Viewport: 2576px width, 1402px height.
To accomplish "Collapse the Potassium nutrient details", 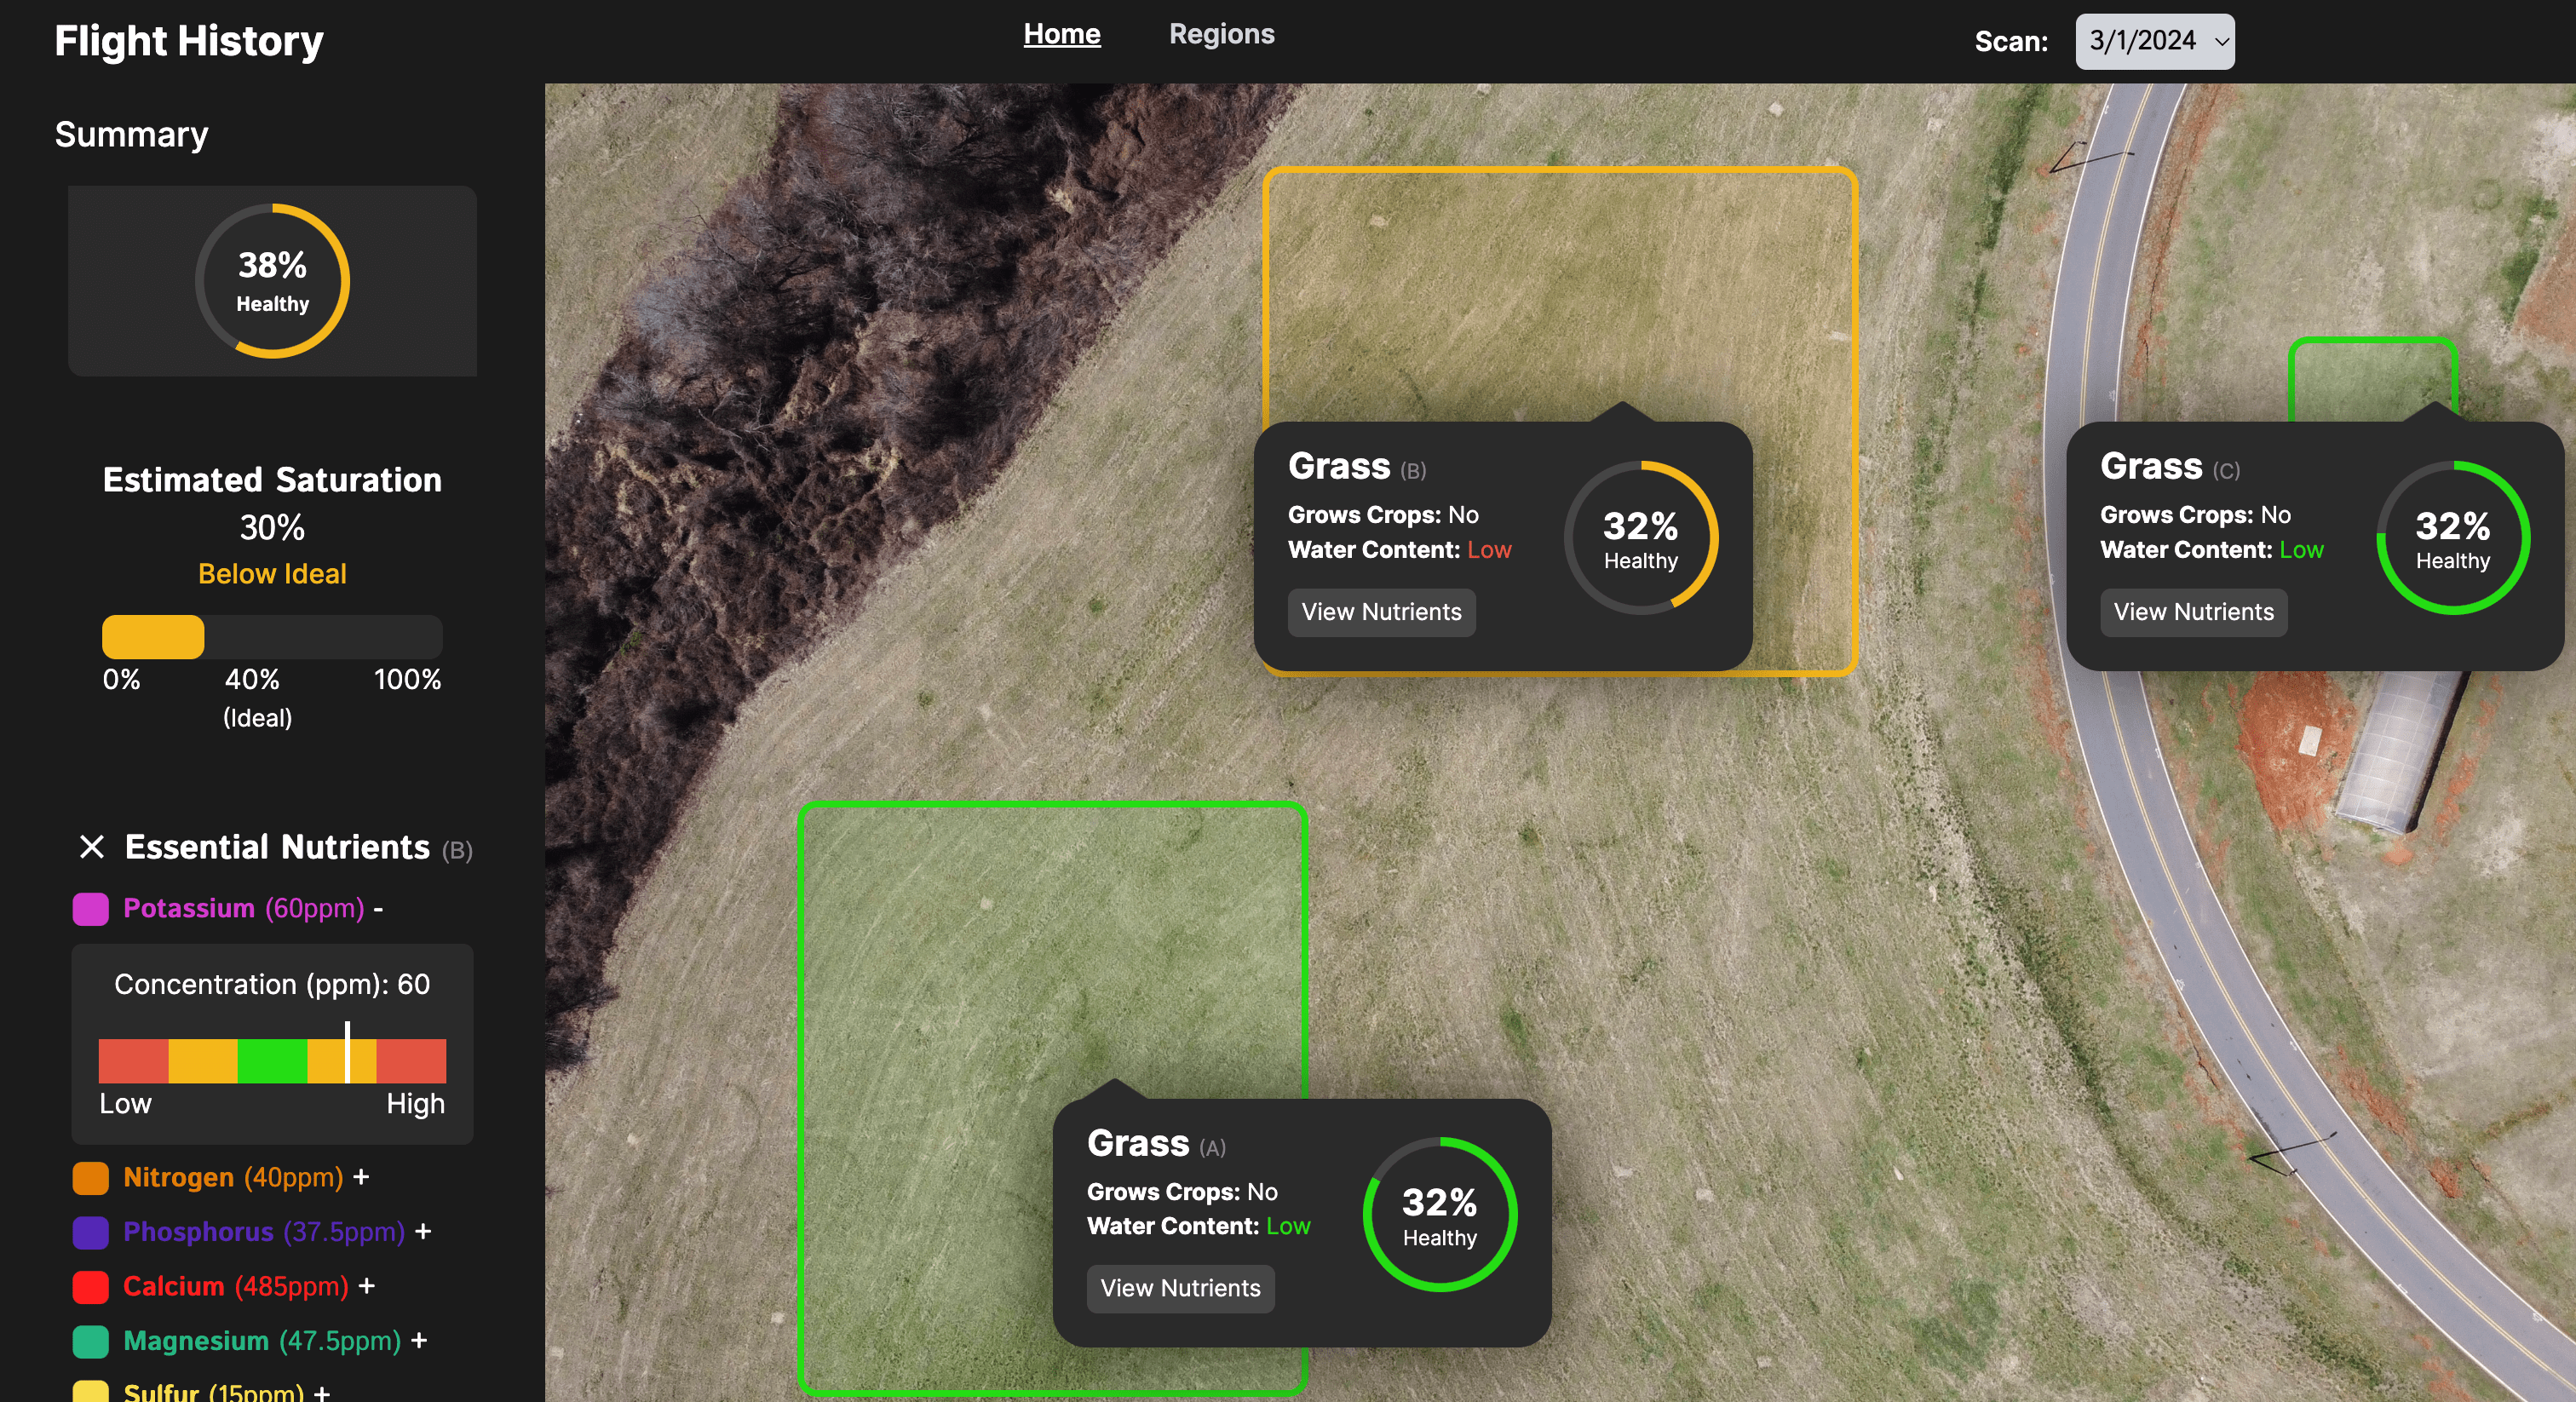I will click(379, 909).
